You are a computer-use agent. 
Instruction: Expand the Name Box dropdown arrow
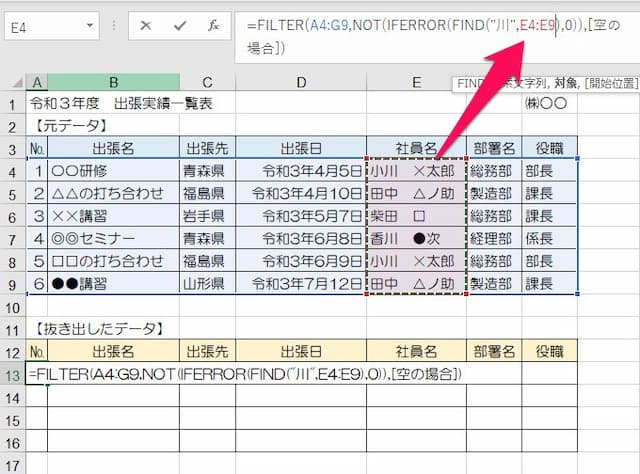click(89, 26)
